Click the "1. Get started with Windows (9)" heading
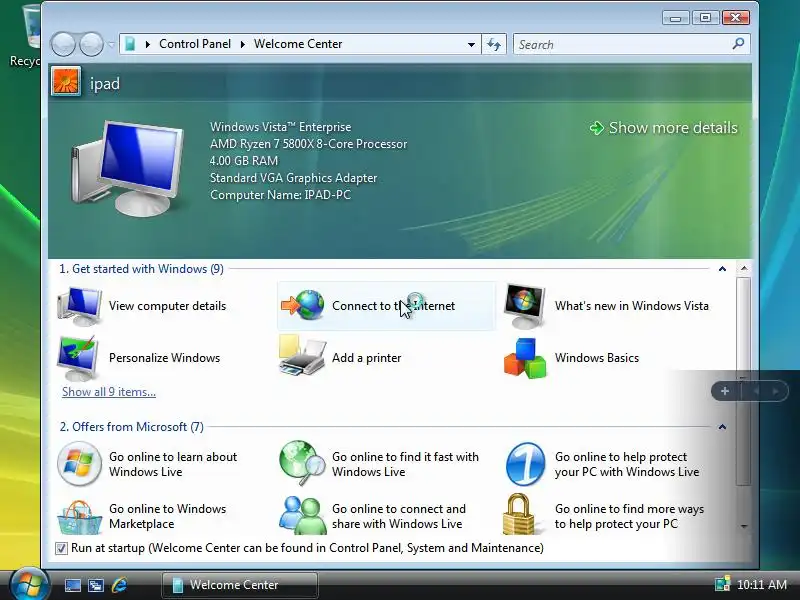This screenshot has height=600, width=800. click(141, 269)
